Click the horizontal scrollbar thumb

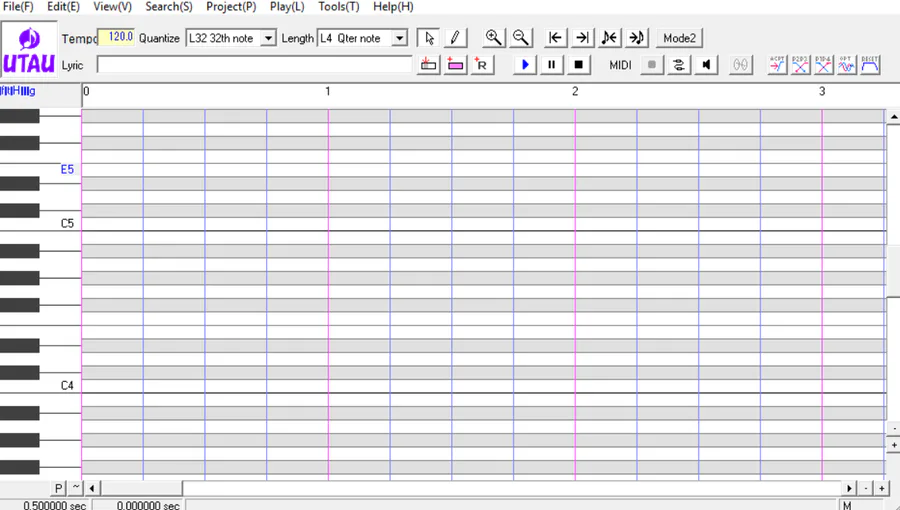[141, 488]
